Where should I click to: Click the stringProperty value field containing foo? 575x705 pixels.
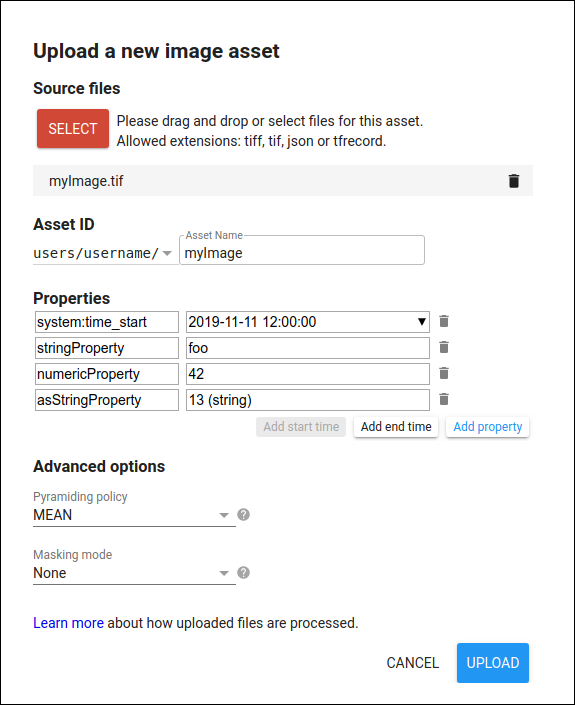point(308,348)
